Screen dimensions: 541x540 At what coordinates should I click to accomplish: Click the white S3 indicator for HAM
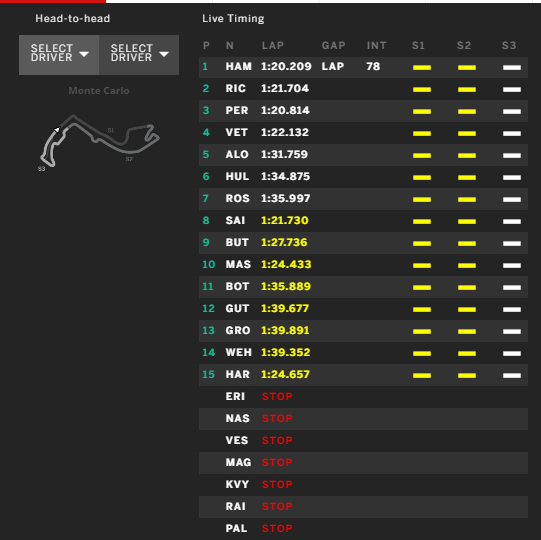[x=512, y=67]
